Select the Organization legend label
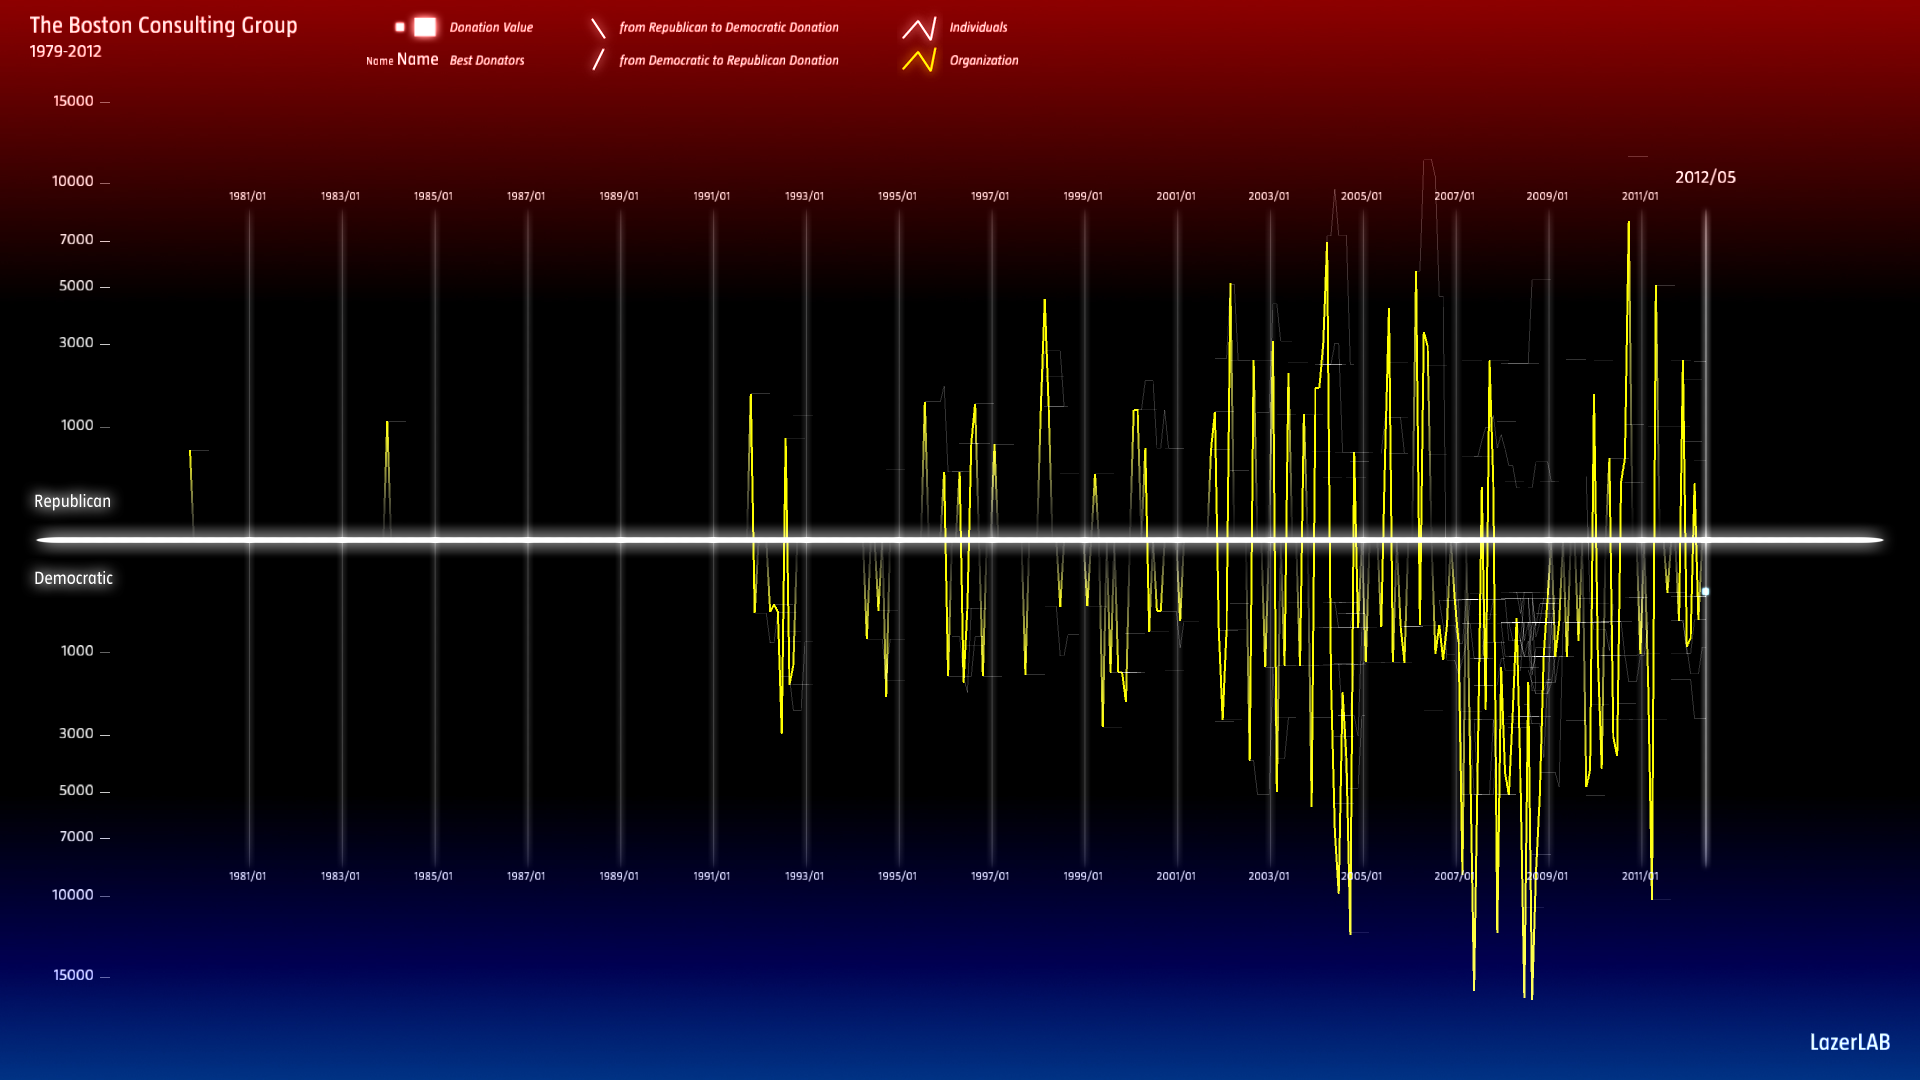Image resolution: width=1920 pixels, height=1080 pixels. click(x=983, y=61)
